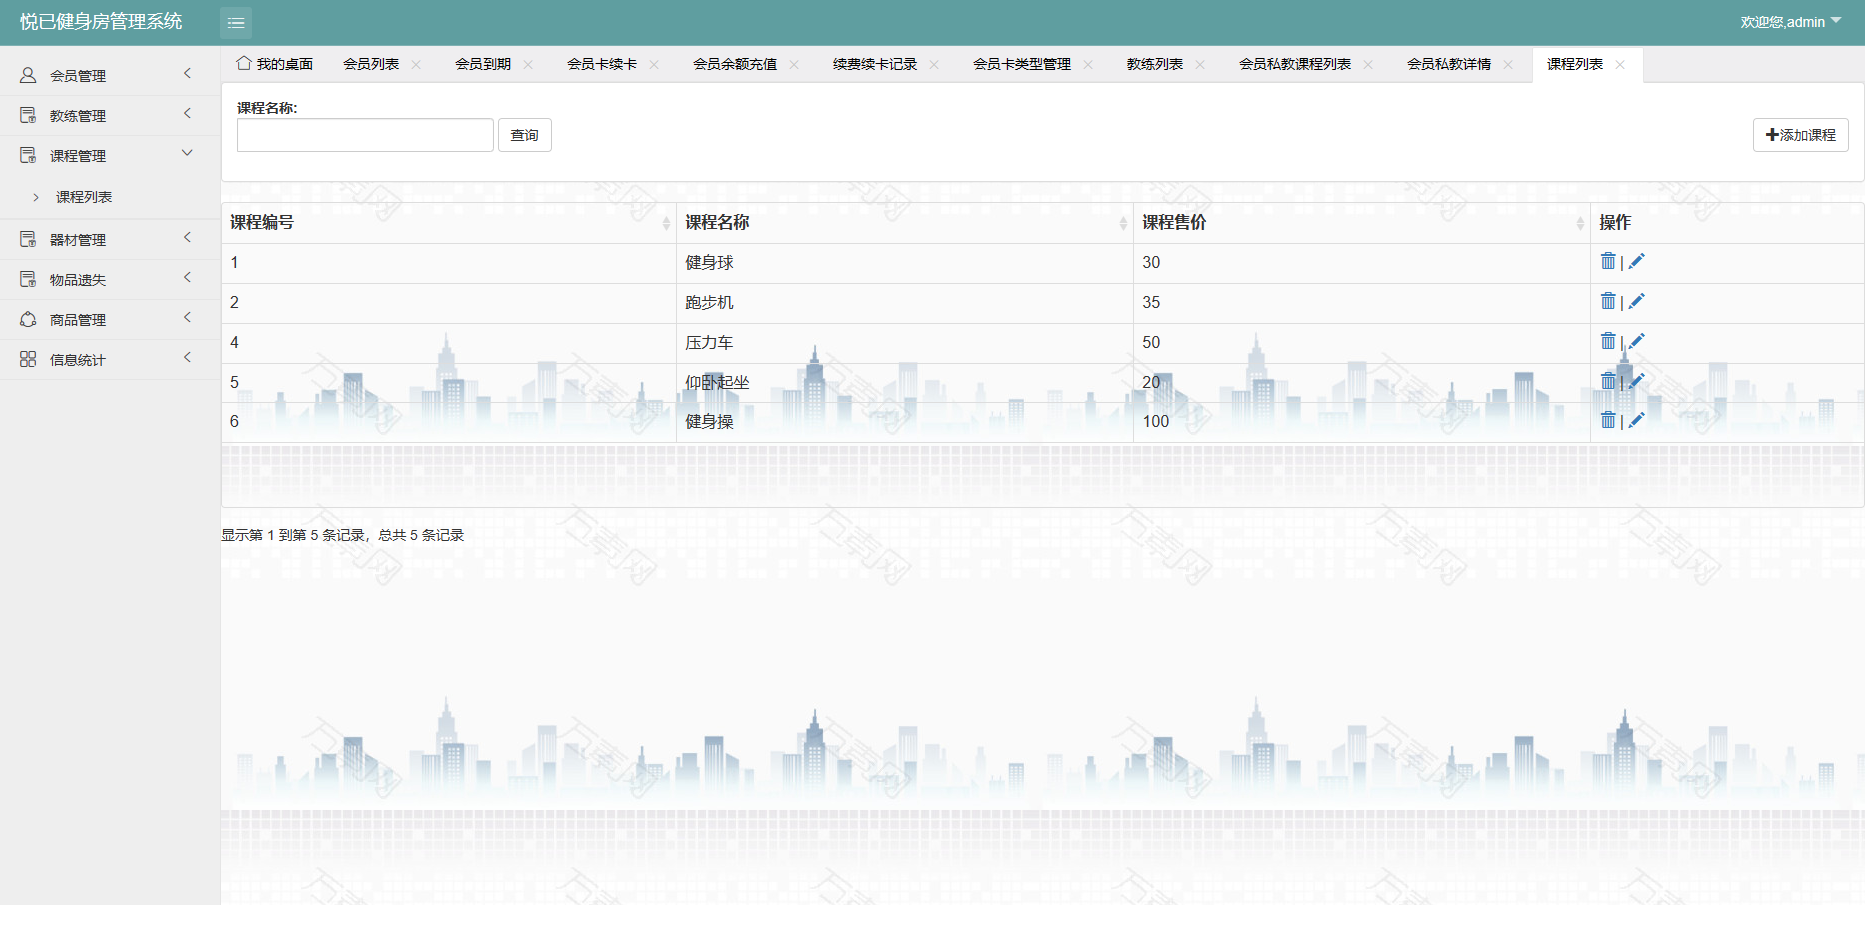Image resolution: width=1865 pixels, height=947 pixels.
Task: Click trash icon for 压力车 course
Action: coord(1607,341)
